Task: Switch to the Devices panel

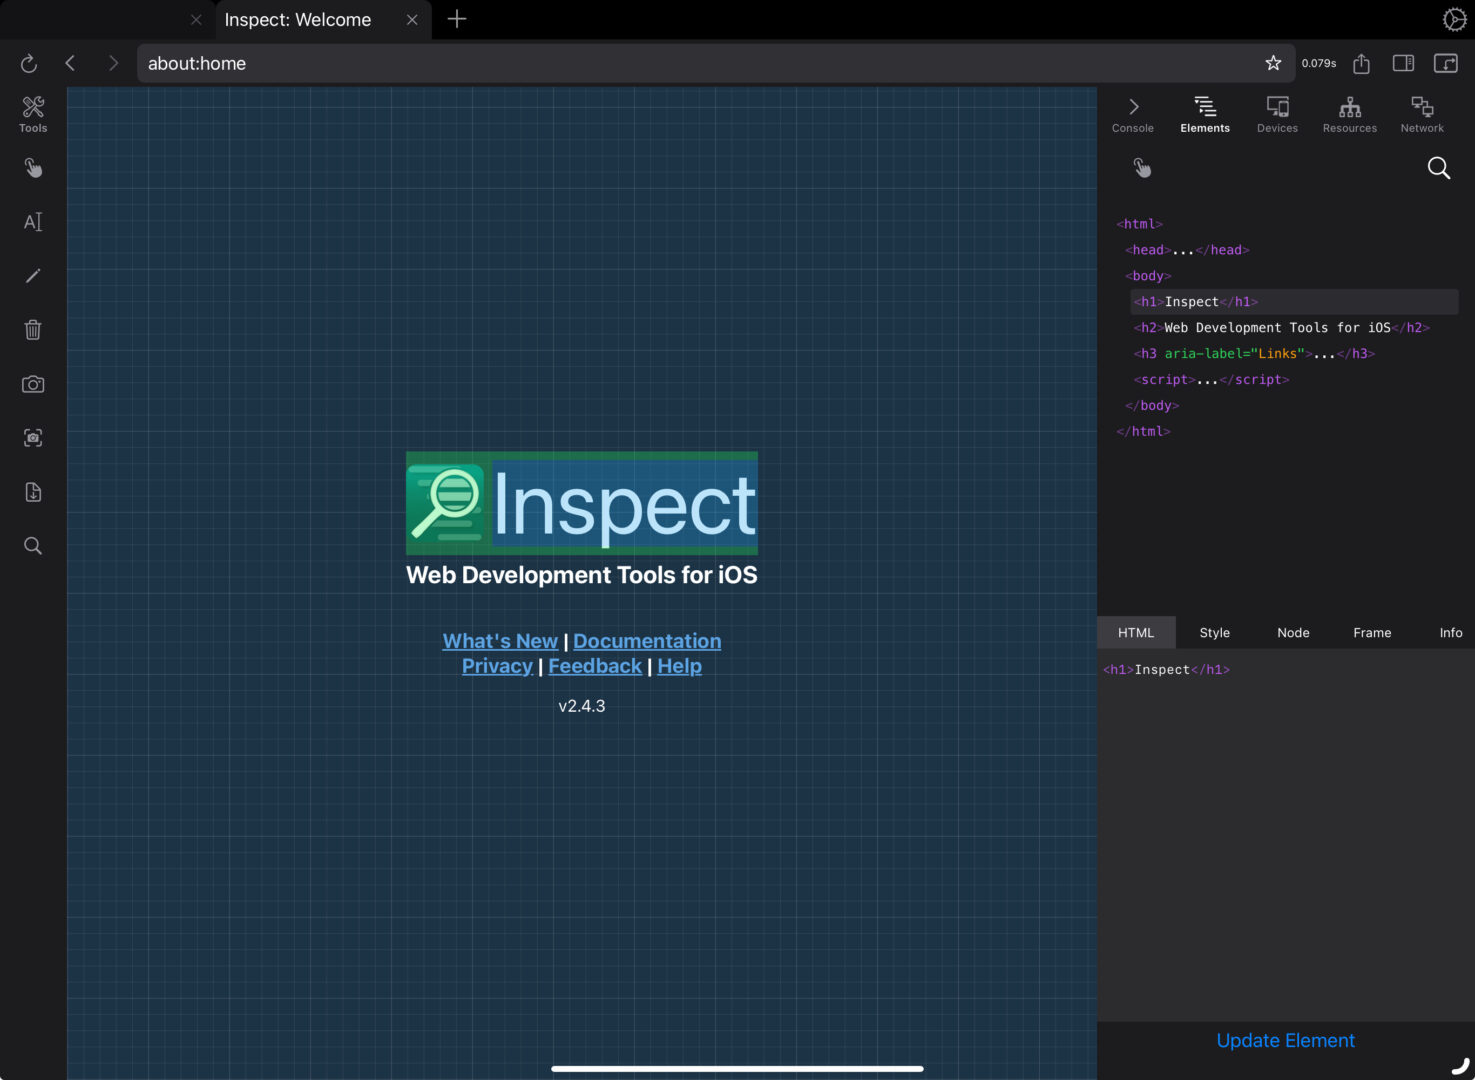Action: 1277,114
